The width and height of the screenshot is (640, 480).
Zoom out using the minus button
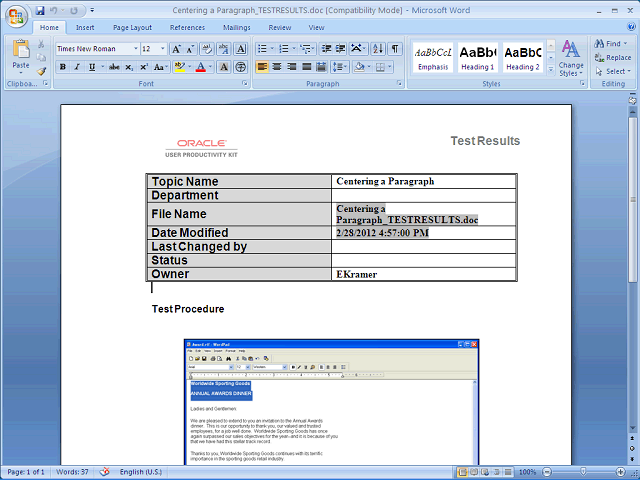(x=547, y=472)
